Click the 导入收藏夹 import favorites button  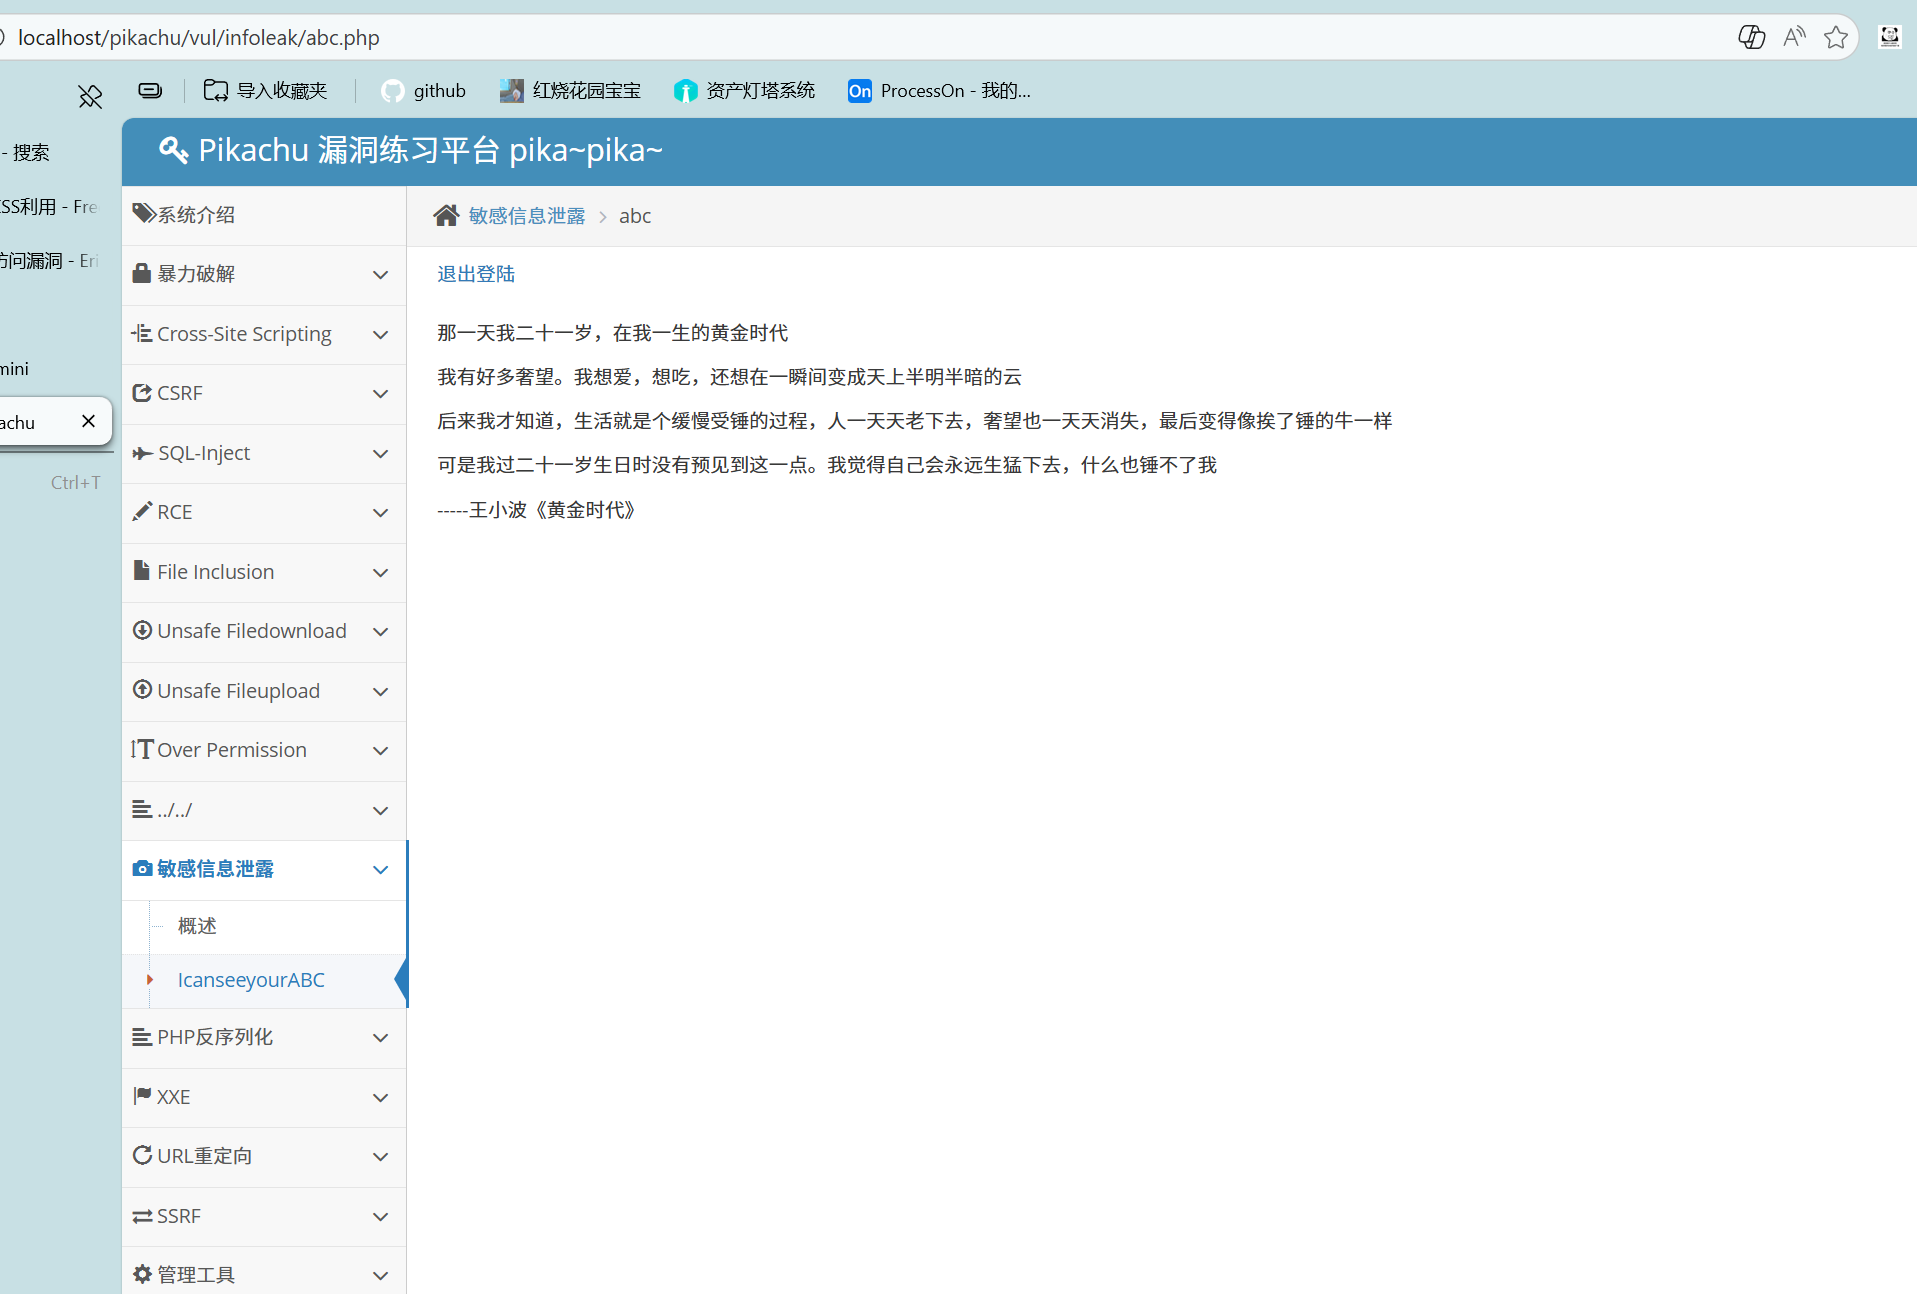click(x=266, y=91)
